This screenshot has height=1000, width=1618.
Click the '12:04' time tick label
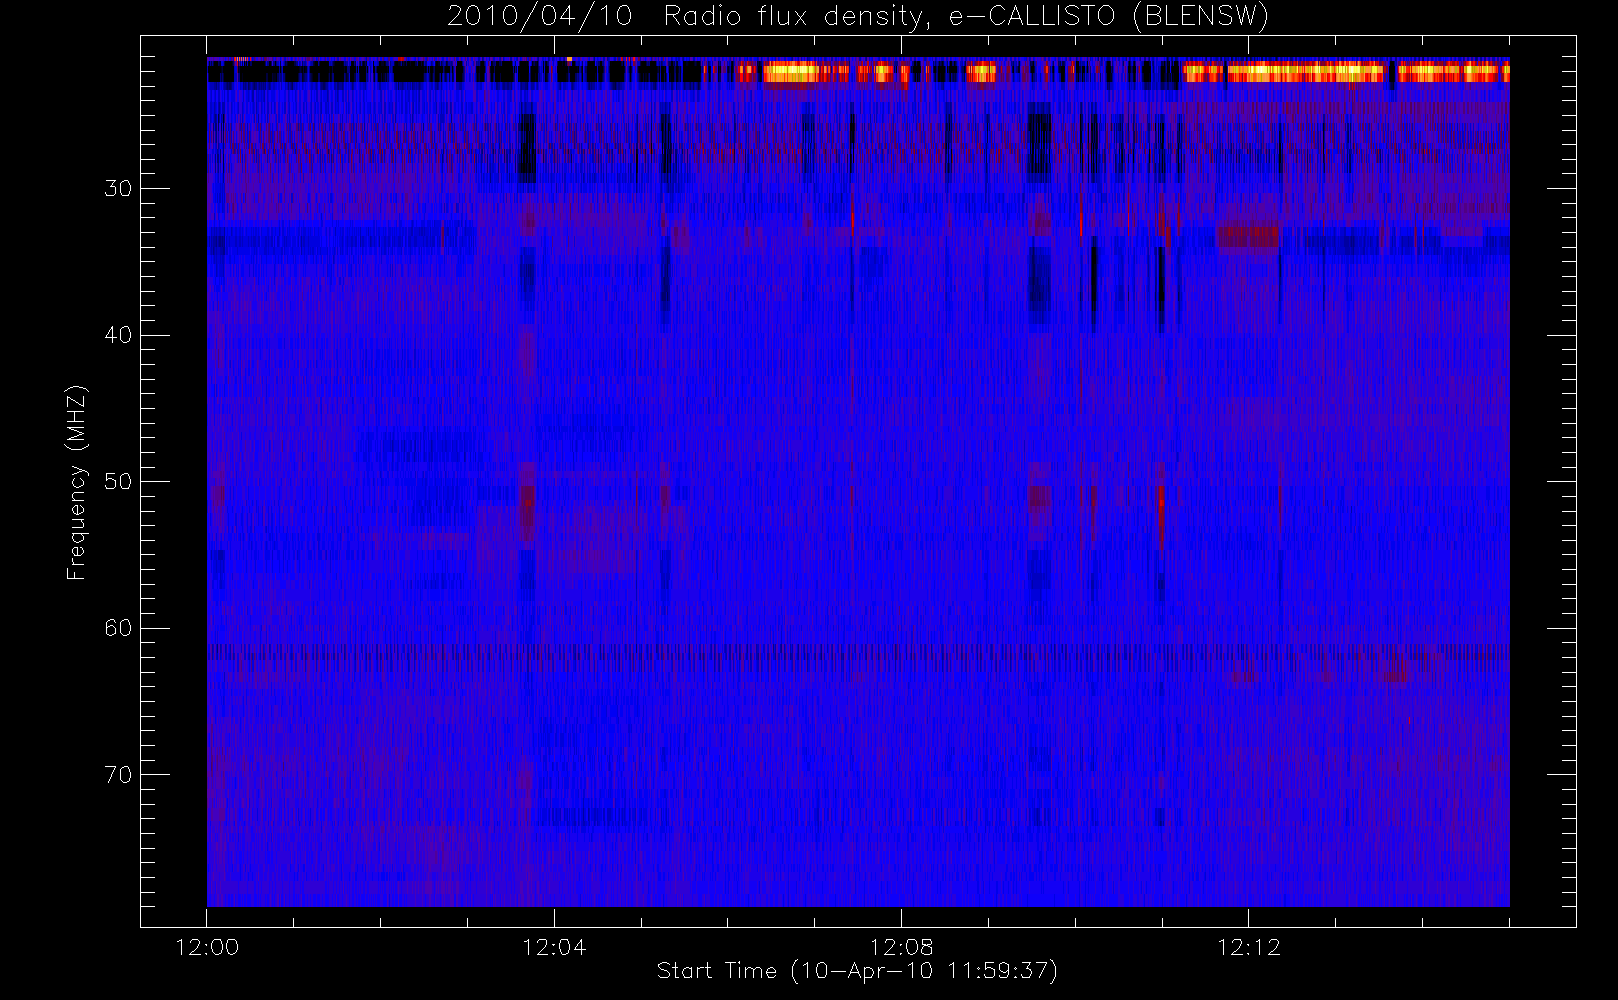554,947
